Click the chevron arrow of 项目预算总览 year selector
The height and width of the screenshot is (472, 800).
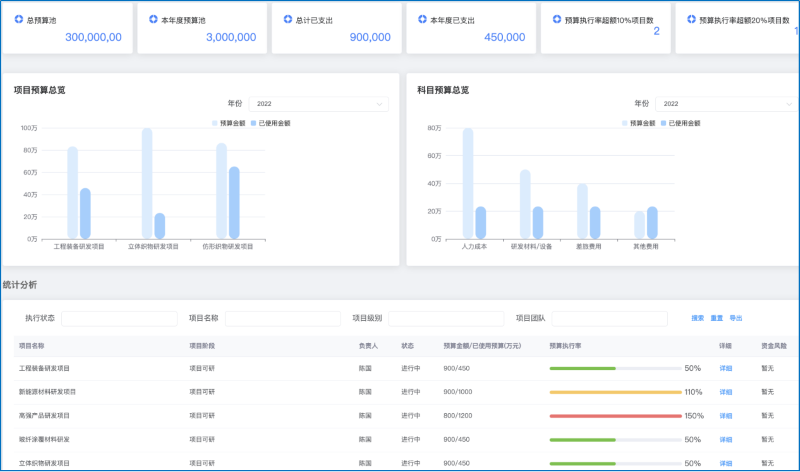[x=380, y=104]
